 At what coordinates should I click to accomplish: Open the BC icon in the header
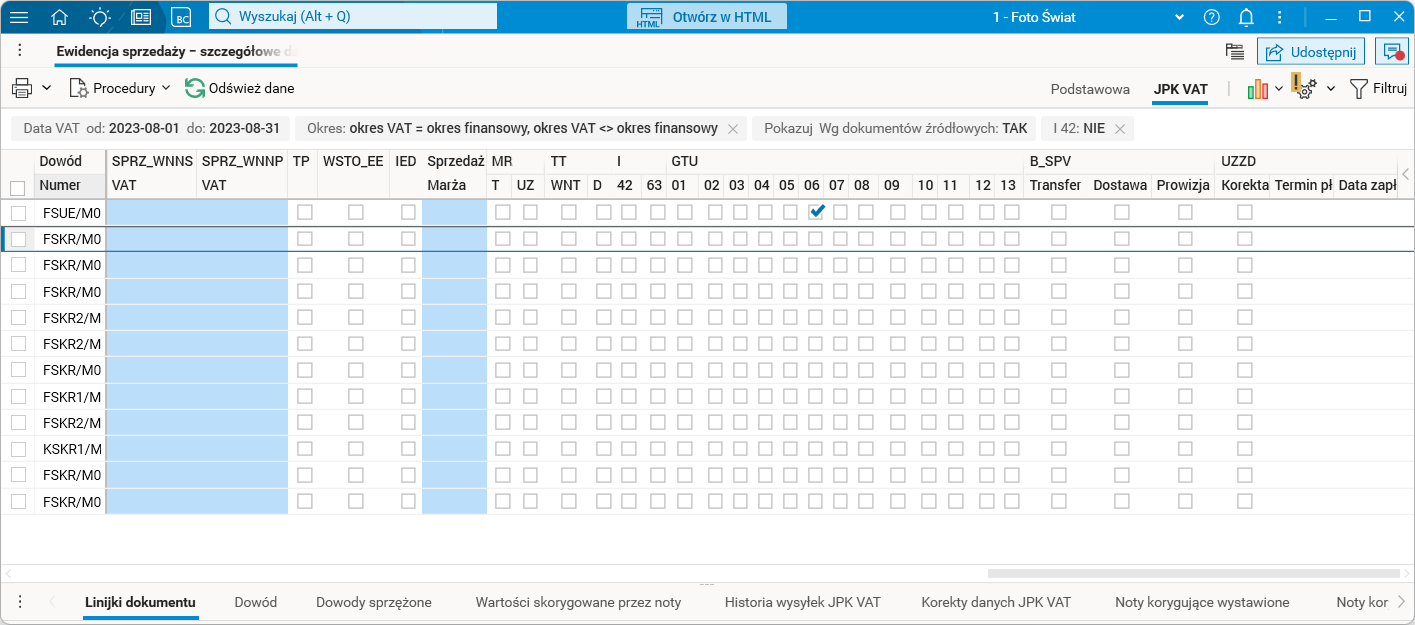pyautogui.click(x=181, y=17)
